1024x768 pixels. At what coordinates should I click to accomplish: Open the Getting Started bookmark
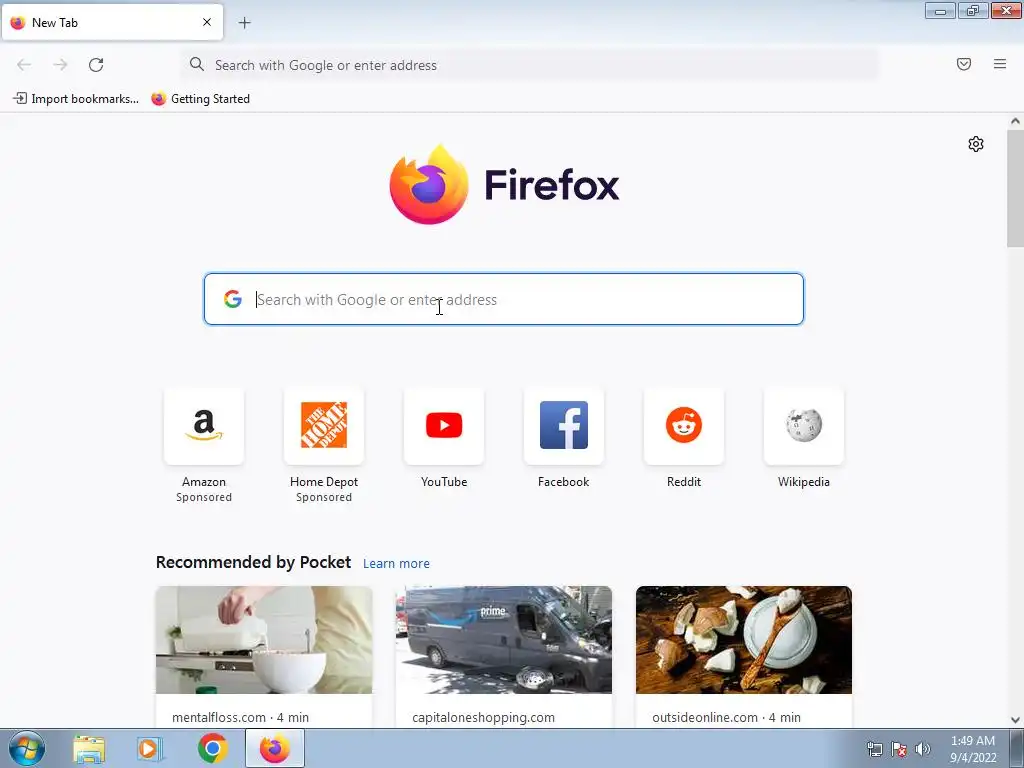tap(200, 99)
